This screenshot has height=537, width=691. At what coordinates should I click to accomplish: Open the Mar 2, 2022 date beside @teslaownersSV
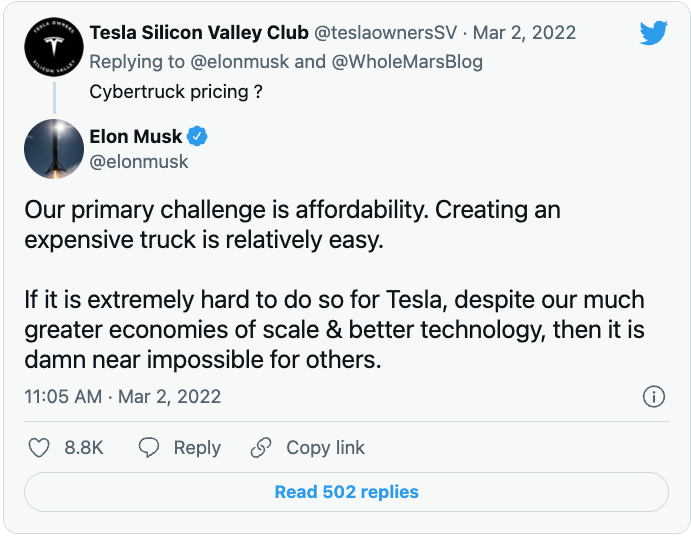pos(524,32)
